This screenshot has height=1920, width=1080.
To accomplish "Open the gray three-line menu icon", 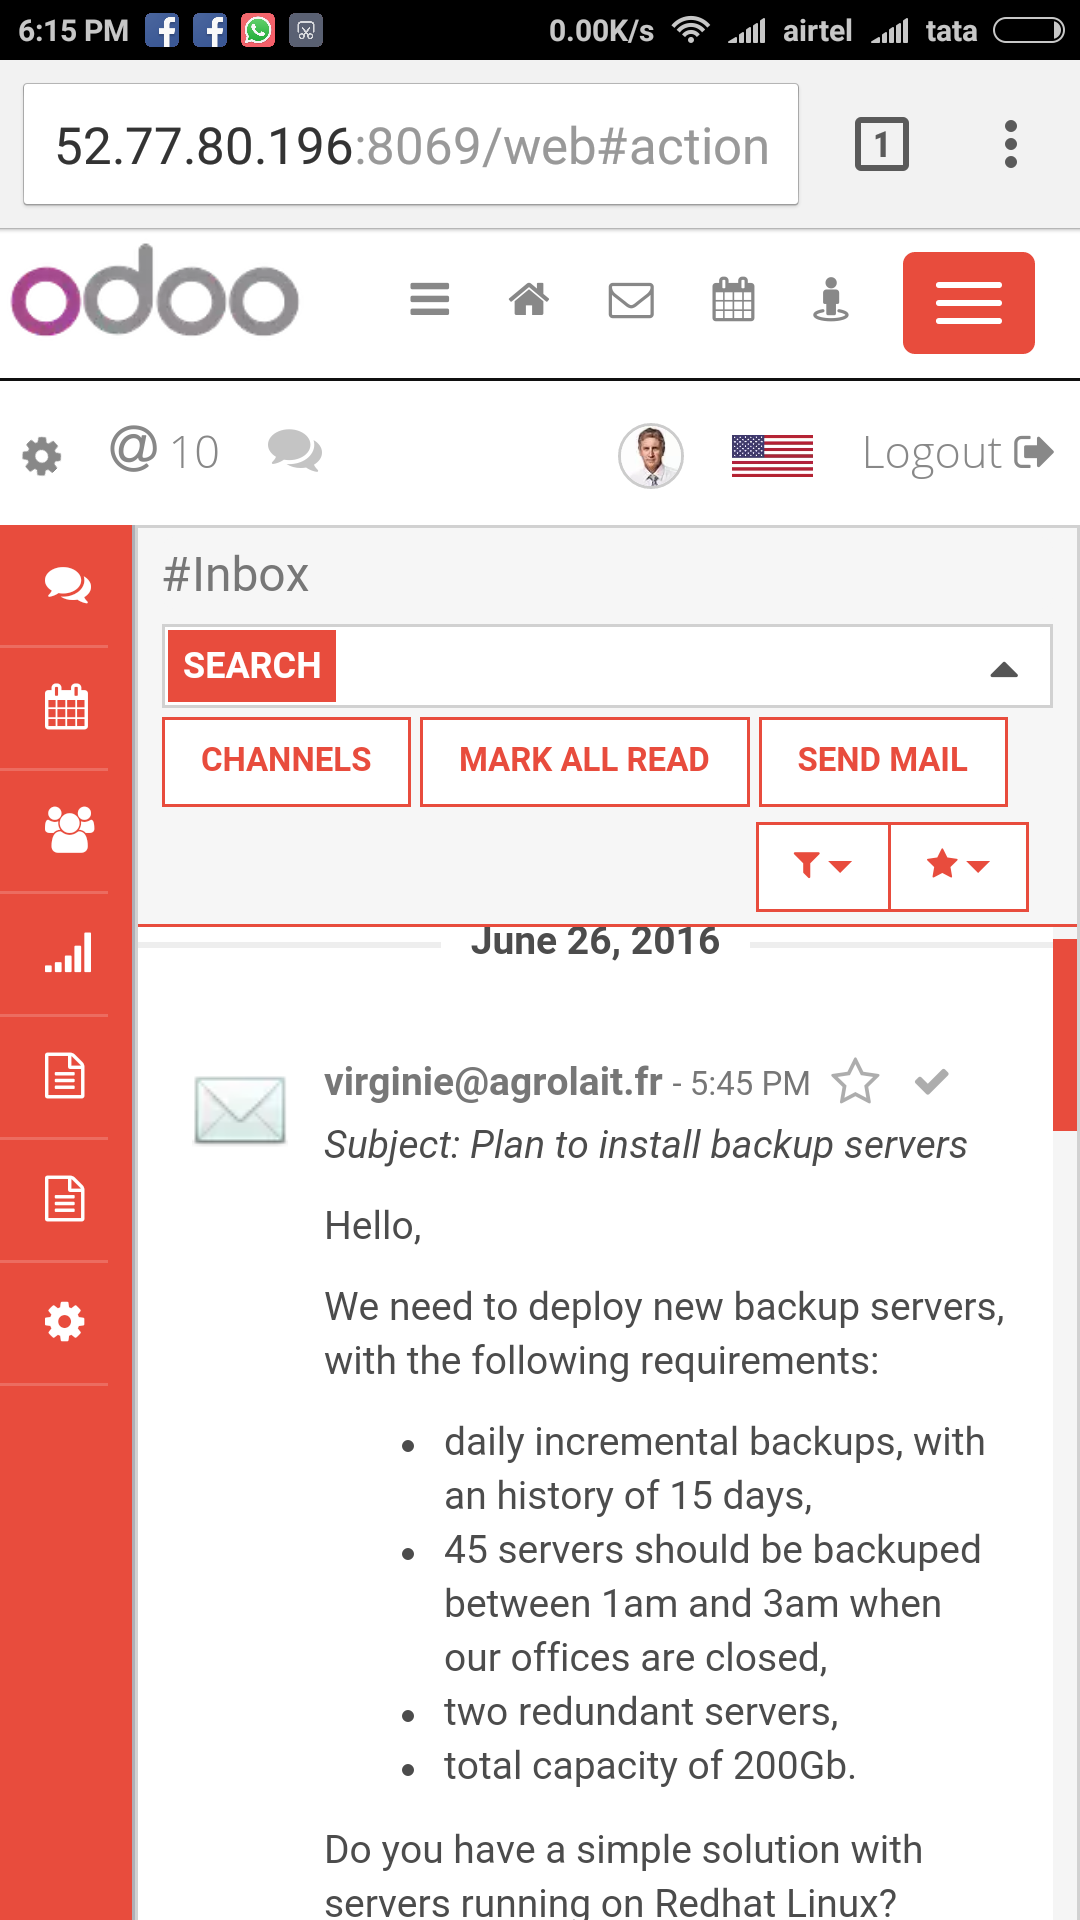I will click(x=430, y=299).
